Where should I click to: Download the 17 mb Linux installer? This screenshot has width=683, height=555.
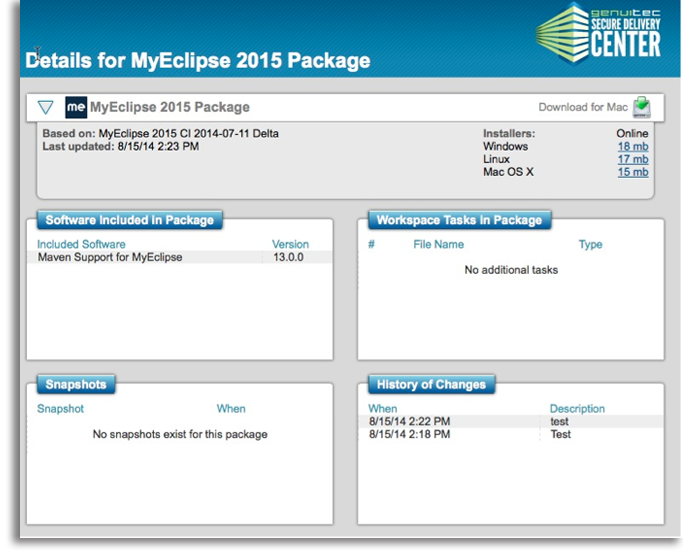coord(632,160)
